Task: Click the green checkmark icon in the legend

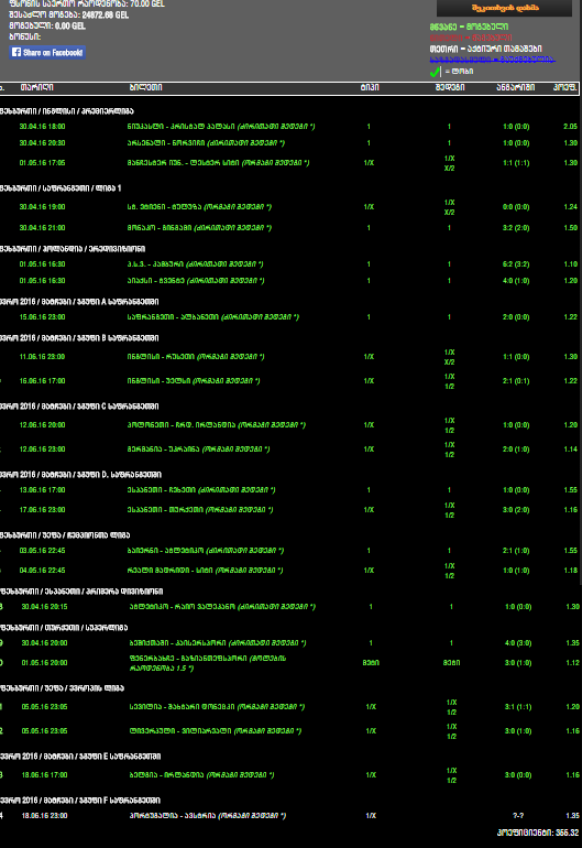Action: [435, 71]
